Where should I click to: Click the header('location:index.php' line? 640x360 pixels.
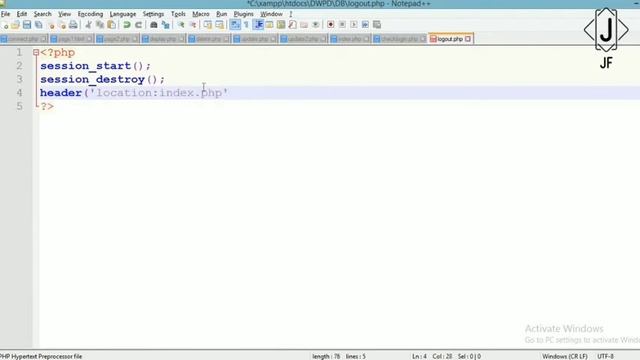[x=133, y=93]
